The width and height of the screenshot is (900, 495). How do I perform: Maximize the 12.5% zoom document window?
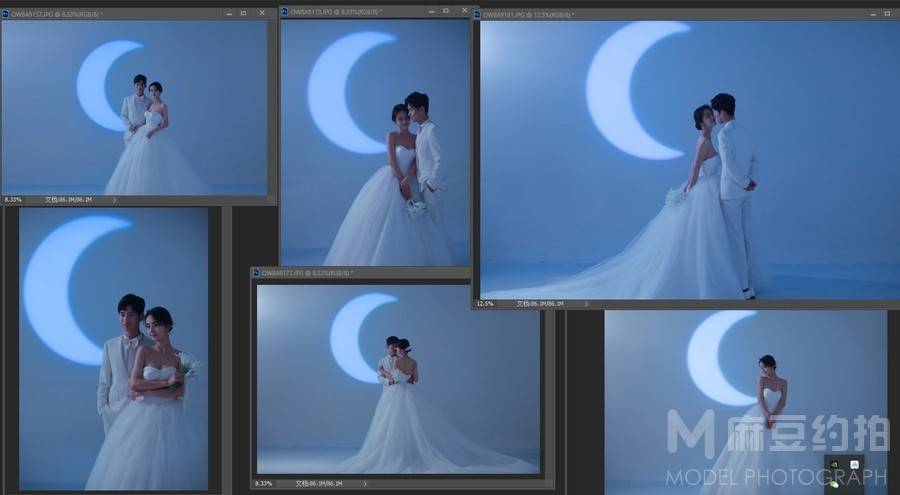click(887, 14)
